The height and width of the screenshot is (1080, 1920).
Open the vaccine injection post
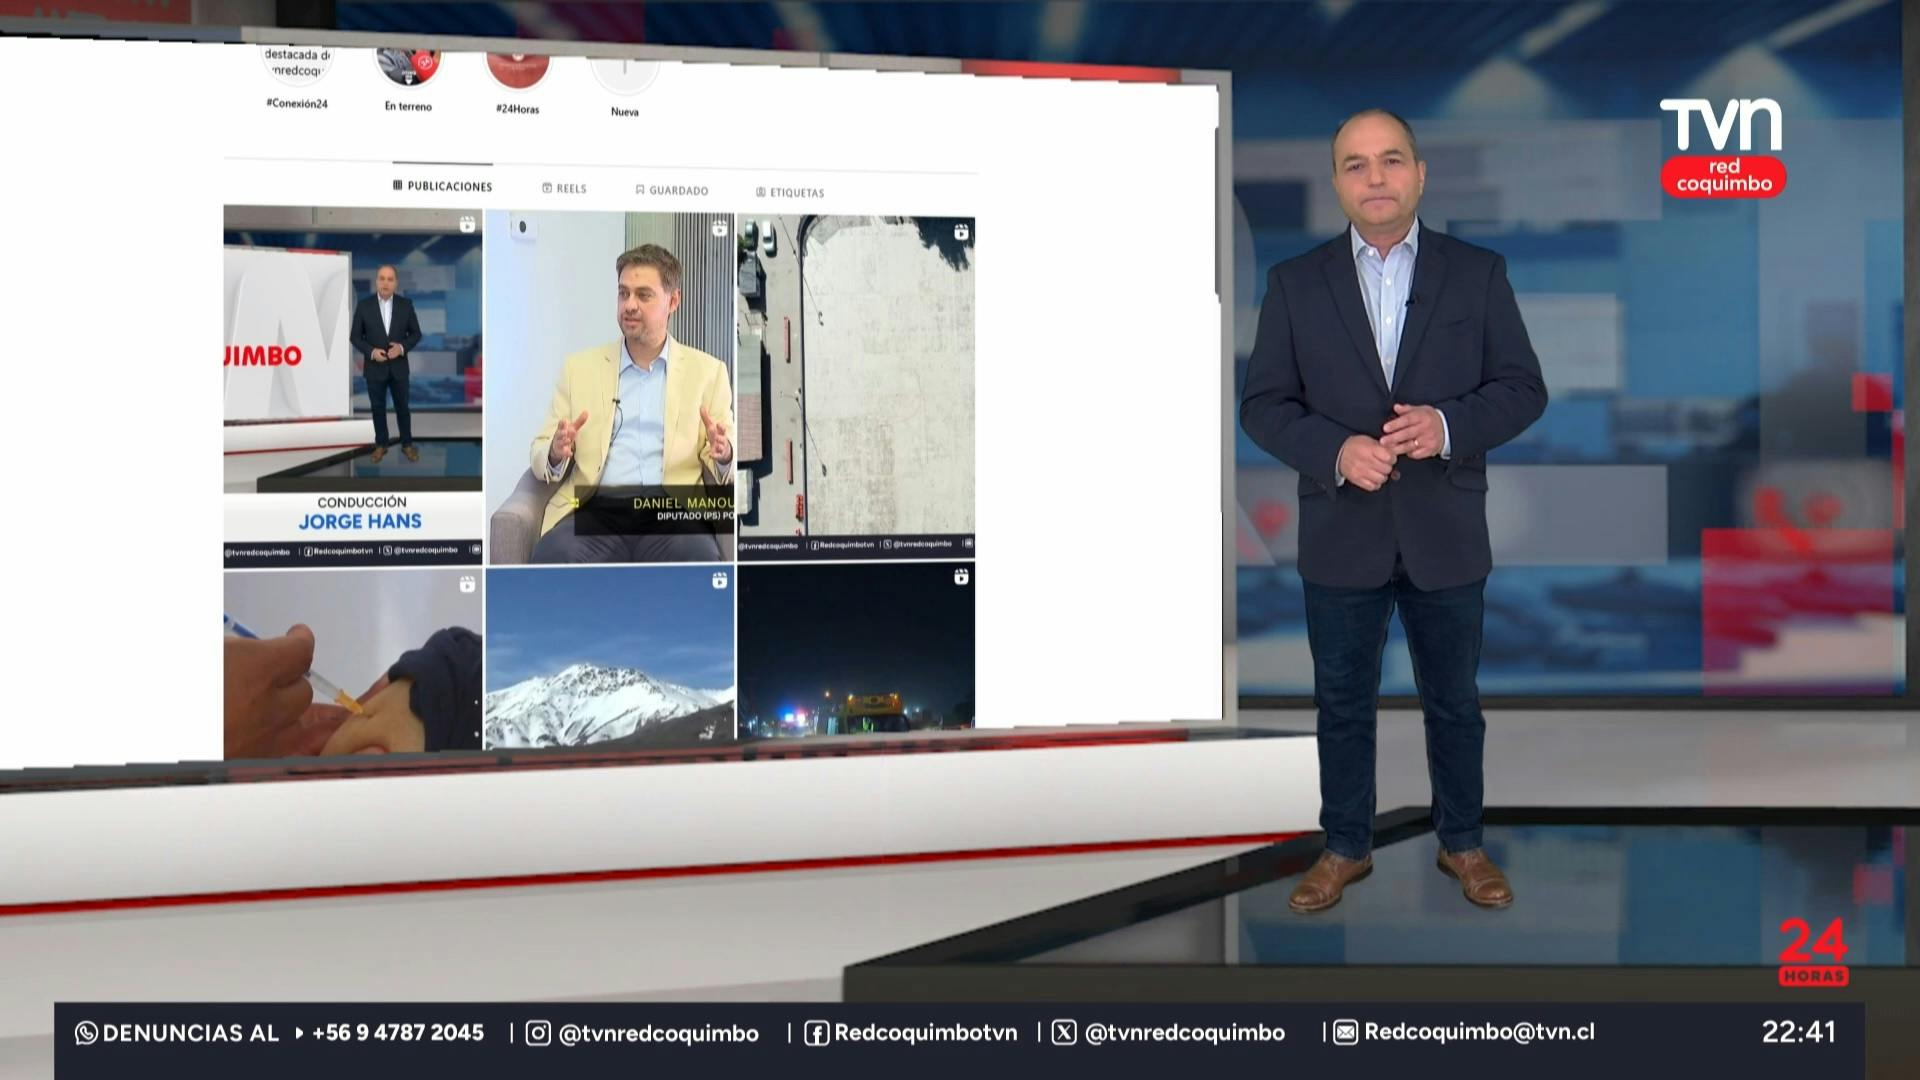point(353,663)
